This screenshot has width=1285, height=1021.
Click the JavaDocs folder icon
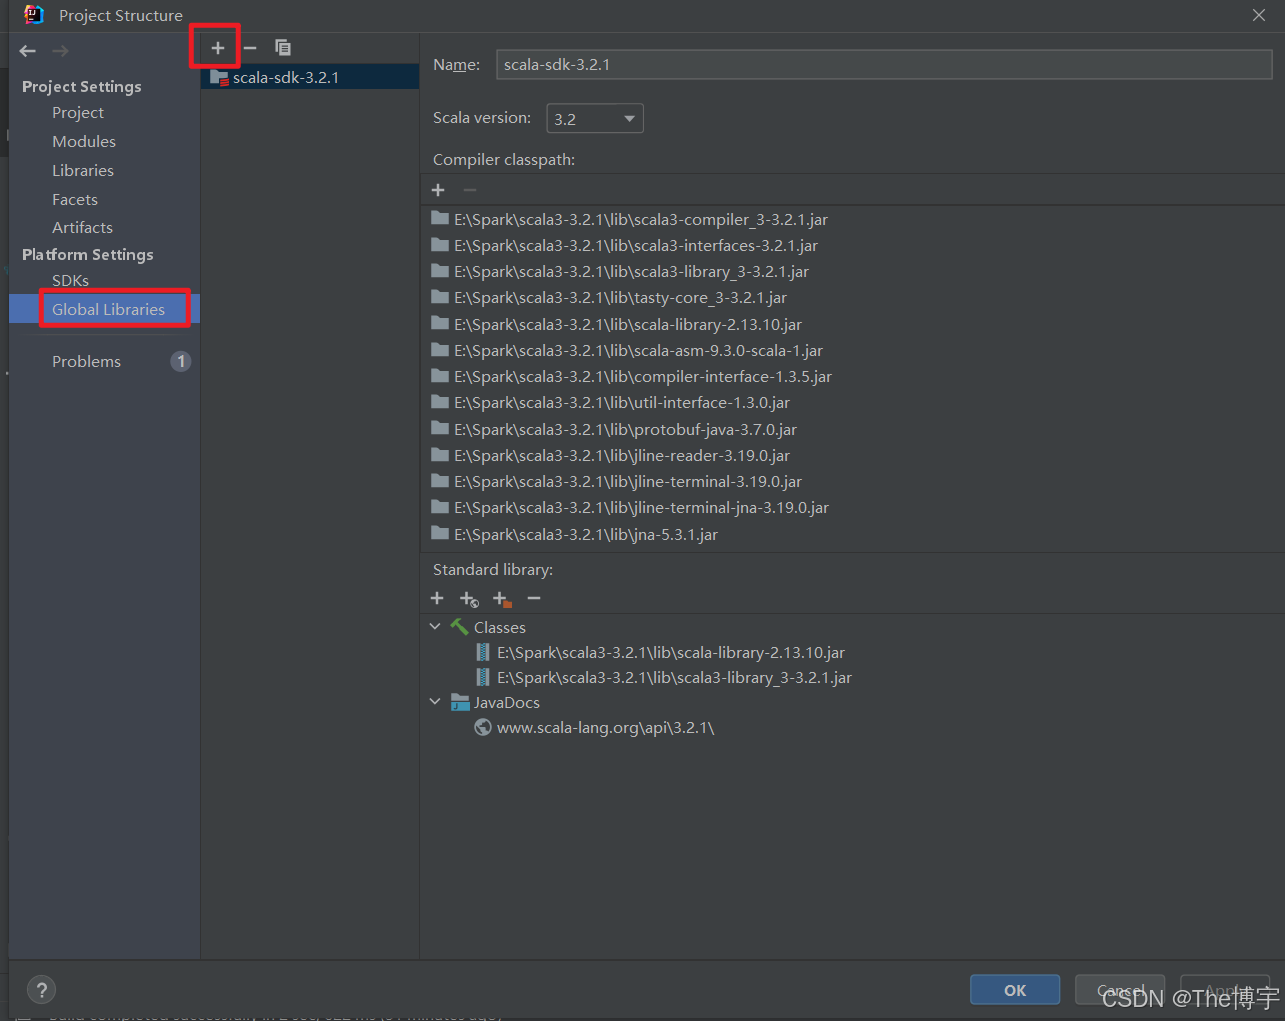(460, 702)
